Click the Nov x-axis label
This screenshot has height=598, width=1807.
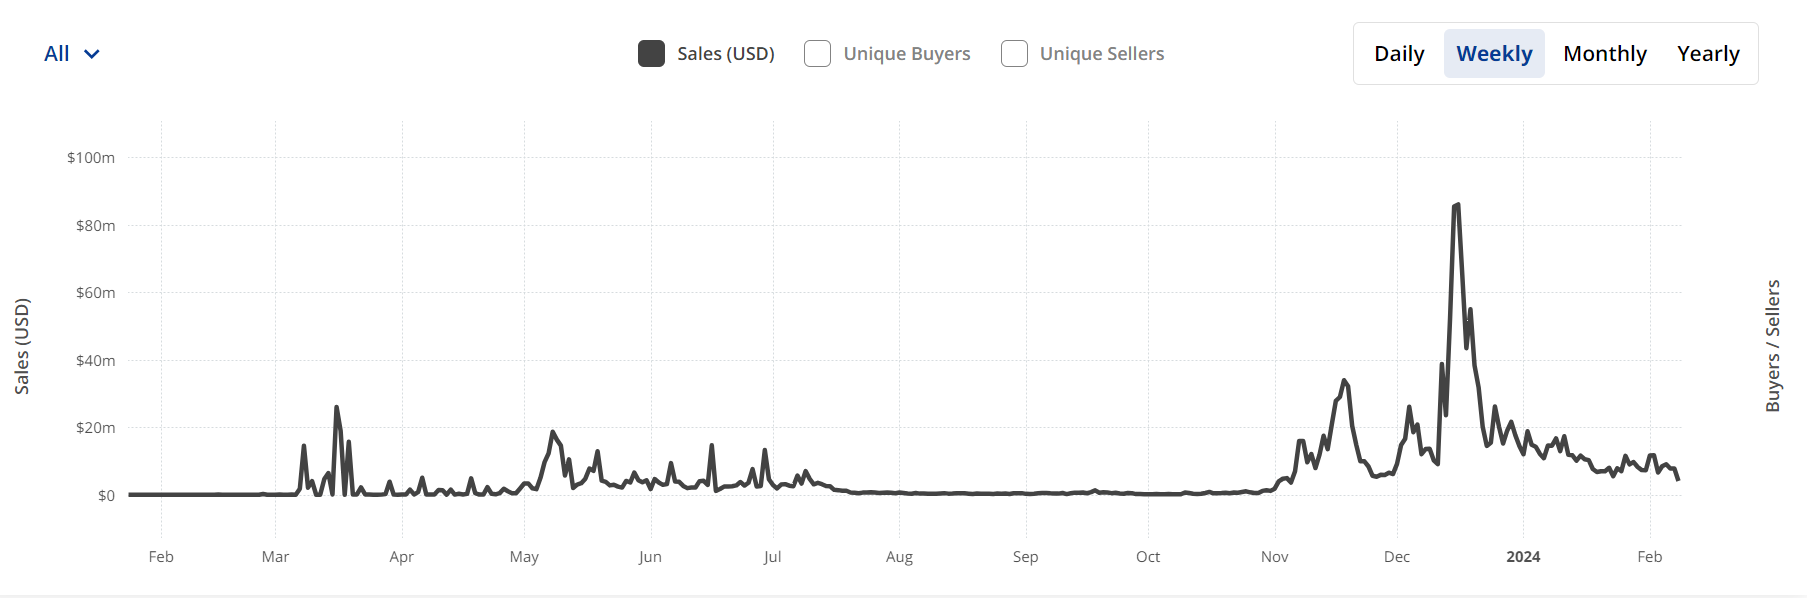[1274, 557]
